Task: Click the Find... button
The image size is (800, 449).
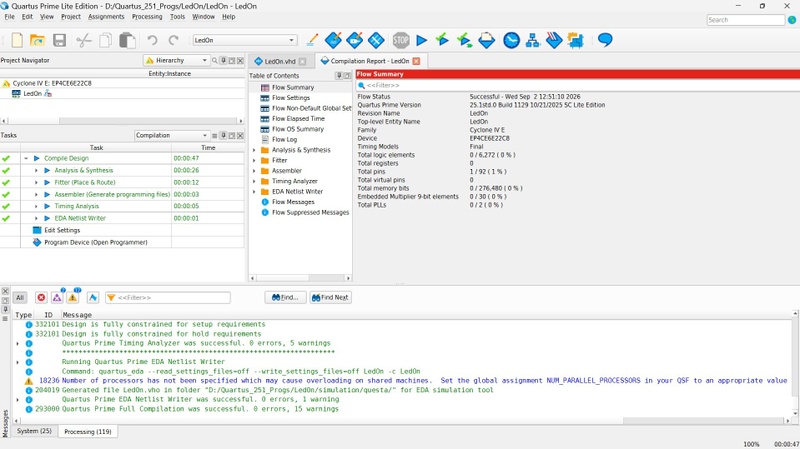Action: tap(285, 297)
